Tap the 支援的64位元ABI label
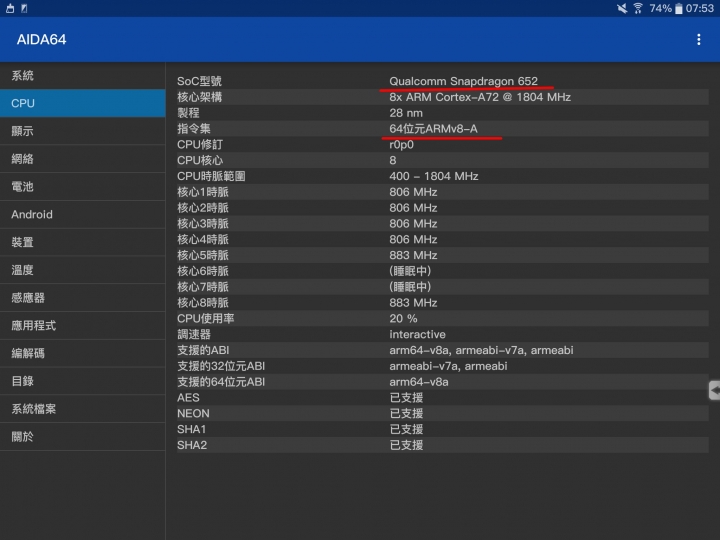This screenshot has height=540, width=720. [x=221, y=382]
